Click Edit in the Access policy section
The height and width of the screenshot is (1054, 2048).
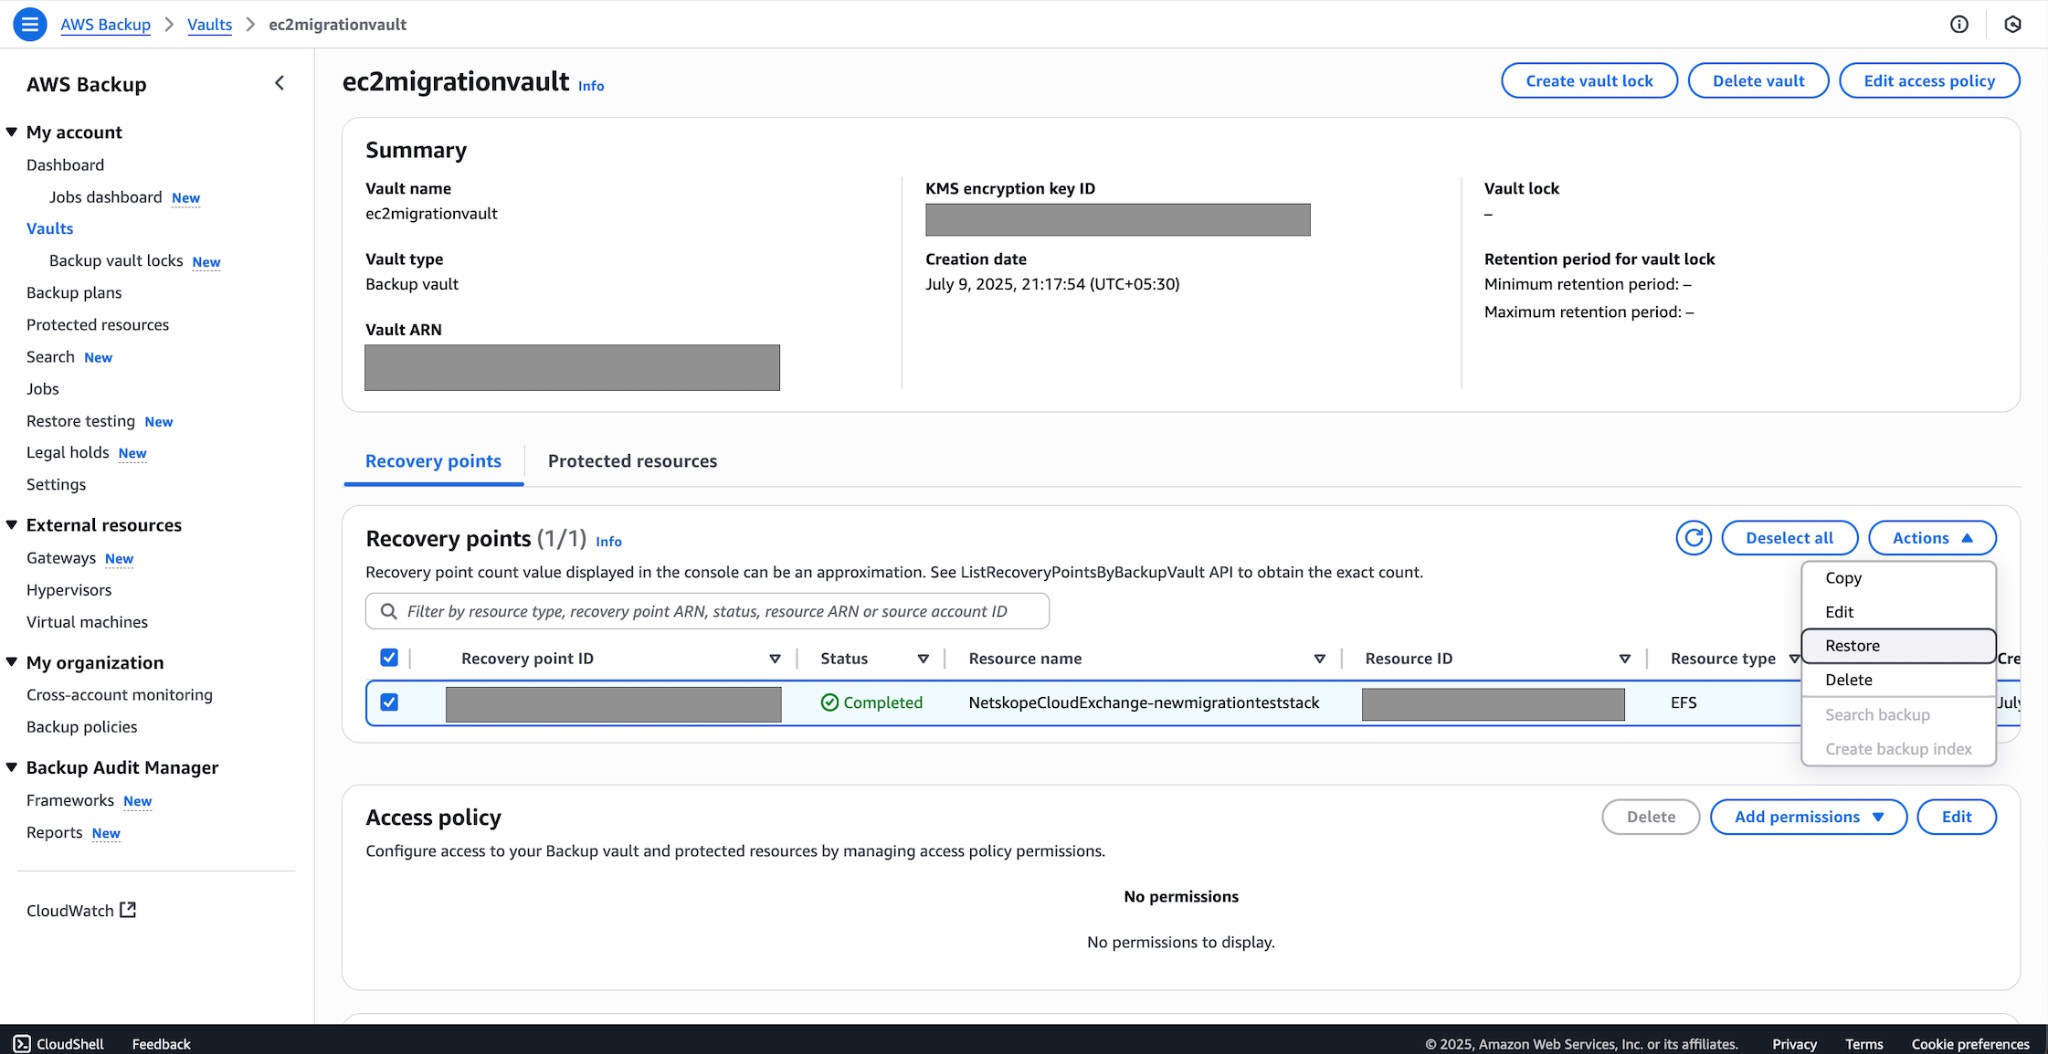pos(1956,817)
